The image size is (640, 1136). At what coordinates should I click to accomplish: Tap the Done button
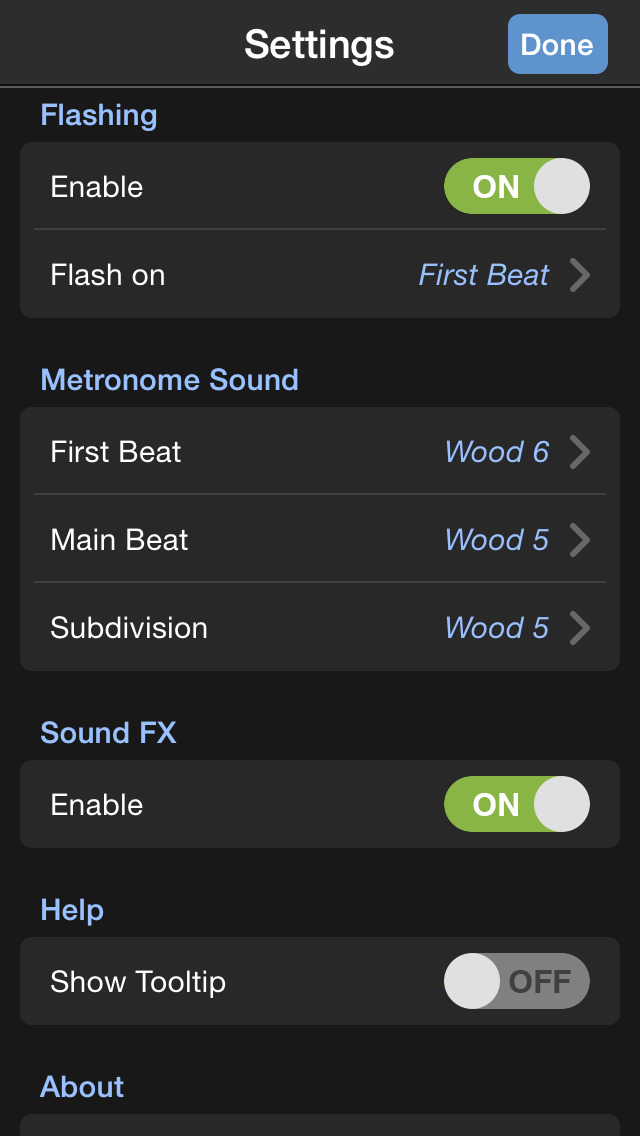click(557, 44)
